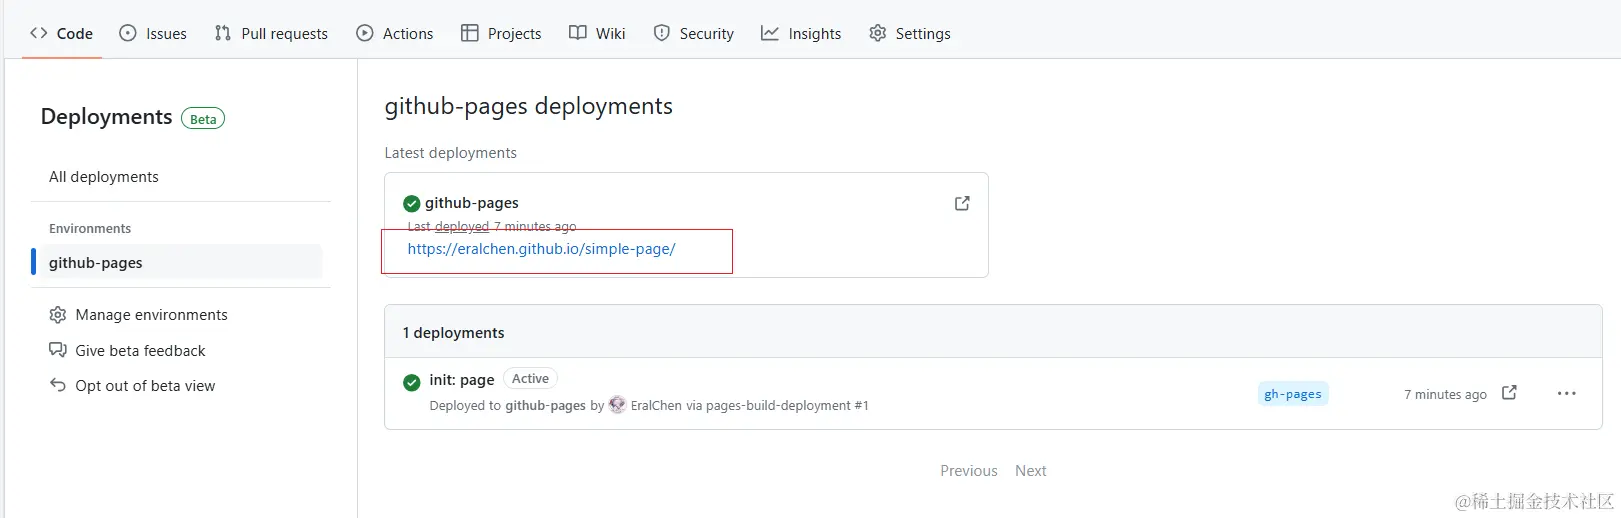Image resolution: width=1621 pixels, height=518 pixels.
Task: Open the Code tab
Action: [62, 33]
